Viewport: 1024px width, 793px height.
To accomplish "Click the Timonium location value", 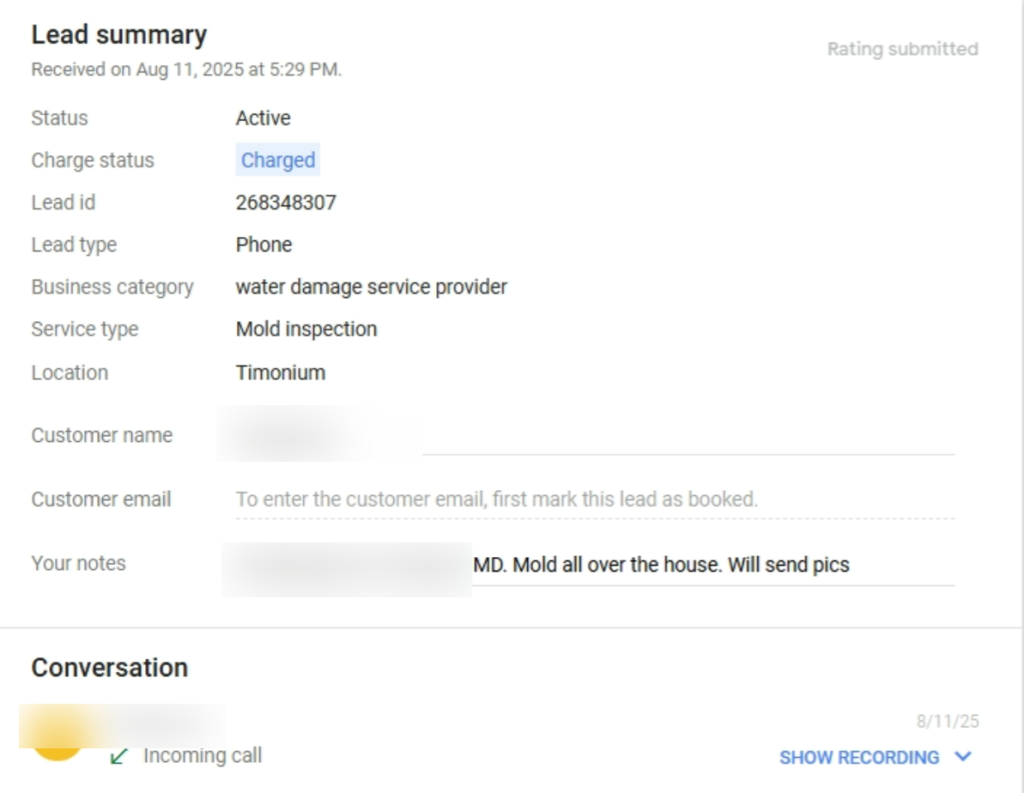I will tap(280, 373).
